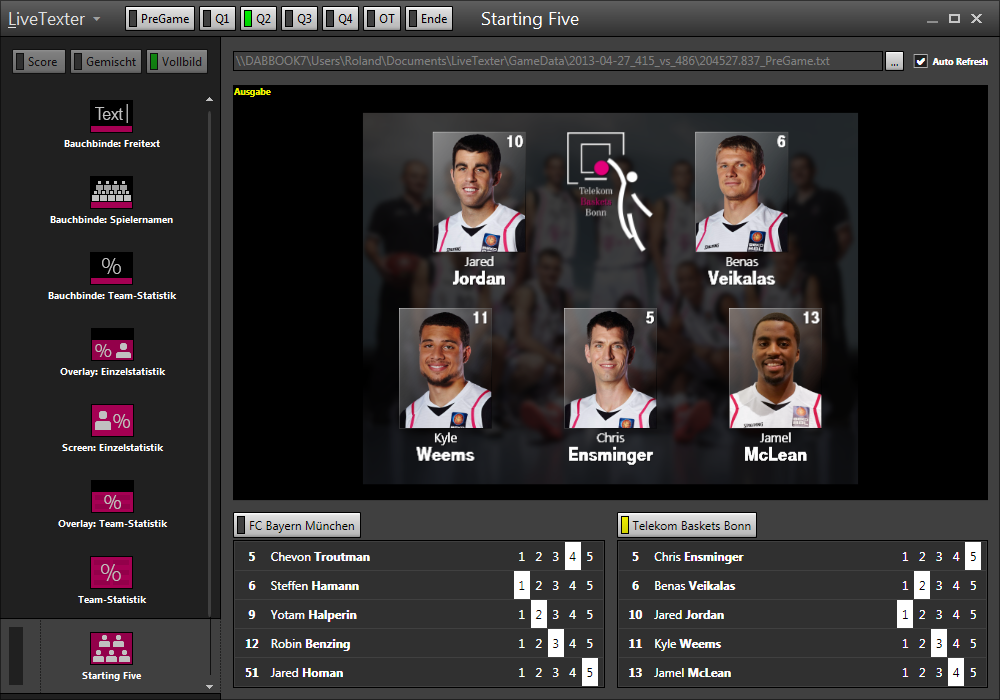The width and height of the screenshot is (1000, 700).
Task: Set Jamel McLean to position 2
Action: point(922,673)
